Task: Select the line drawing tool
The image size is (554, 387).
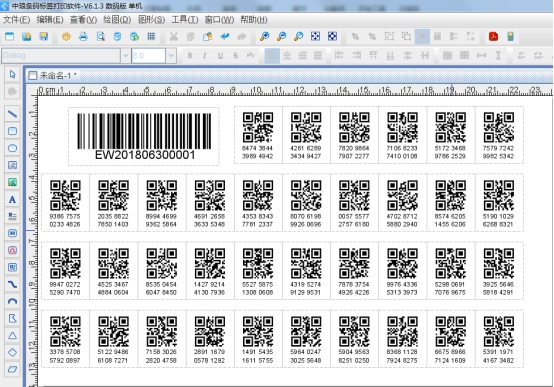Action: click(12, 114)
